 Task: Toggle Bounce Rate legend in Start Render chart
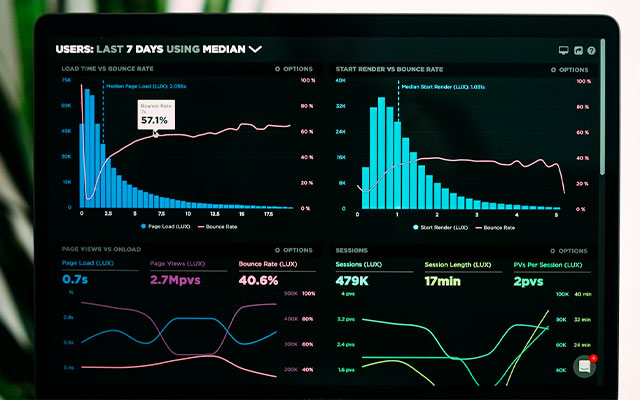coord(495,228)
